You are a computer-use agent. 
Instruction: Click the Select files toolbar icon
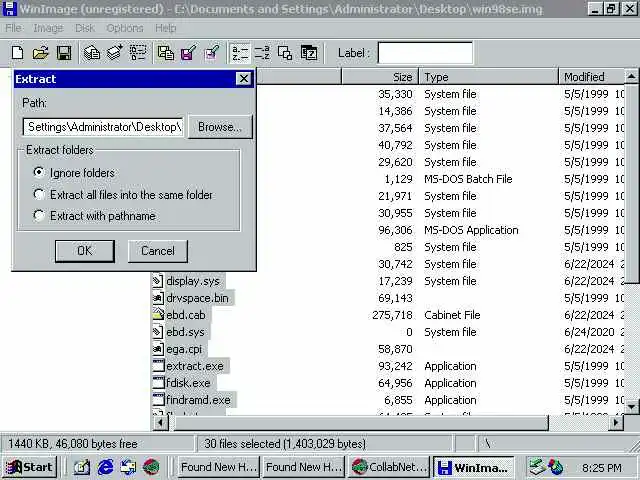pos(138,53)
